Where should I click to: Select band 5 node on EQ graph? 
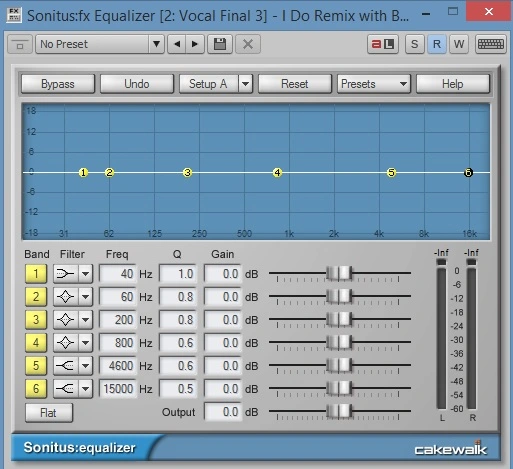[391, 173]
